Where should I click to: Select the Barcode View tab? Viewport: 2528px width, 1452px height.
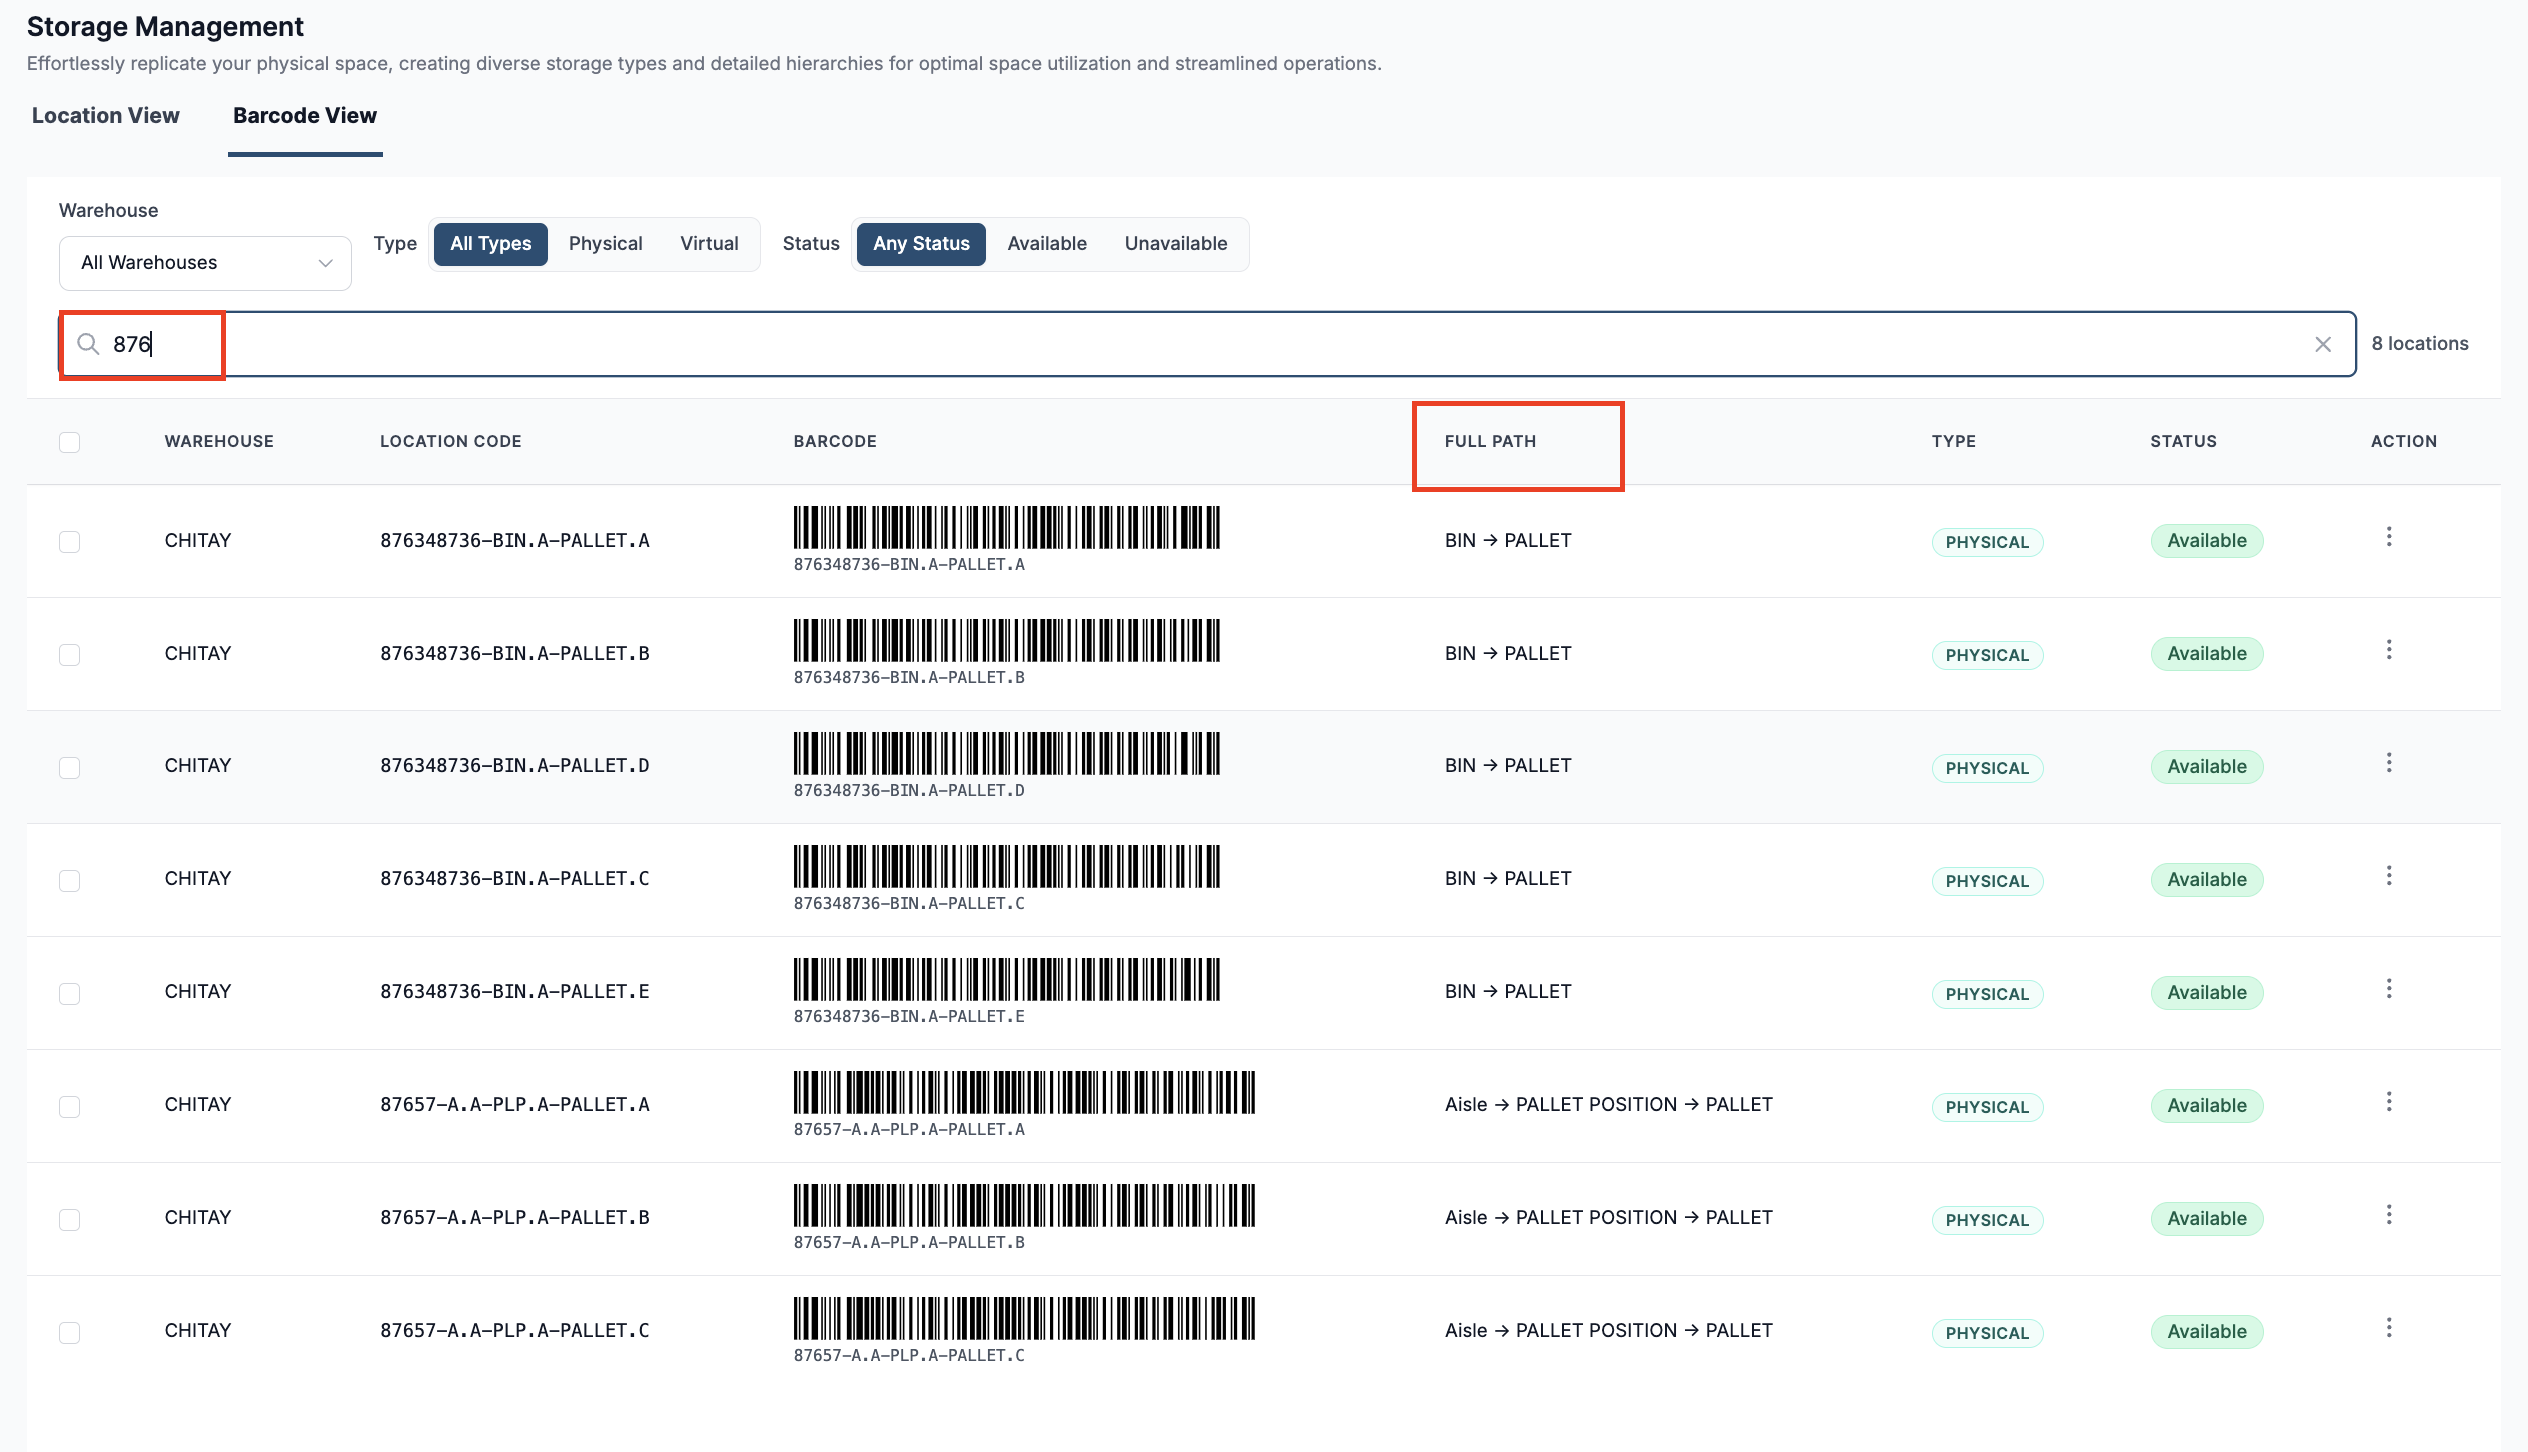[x=305, y=116]
